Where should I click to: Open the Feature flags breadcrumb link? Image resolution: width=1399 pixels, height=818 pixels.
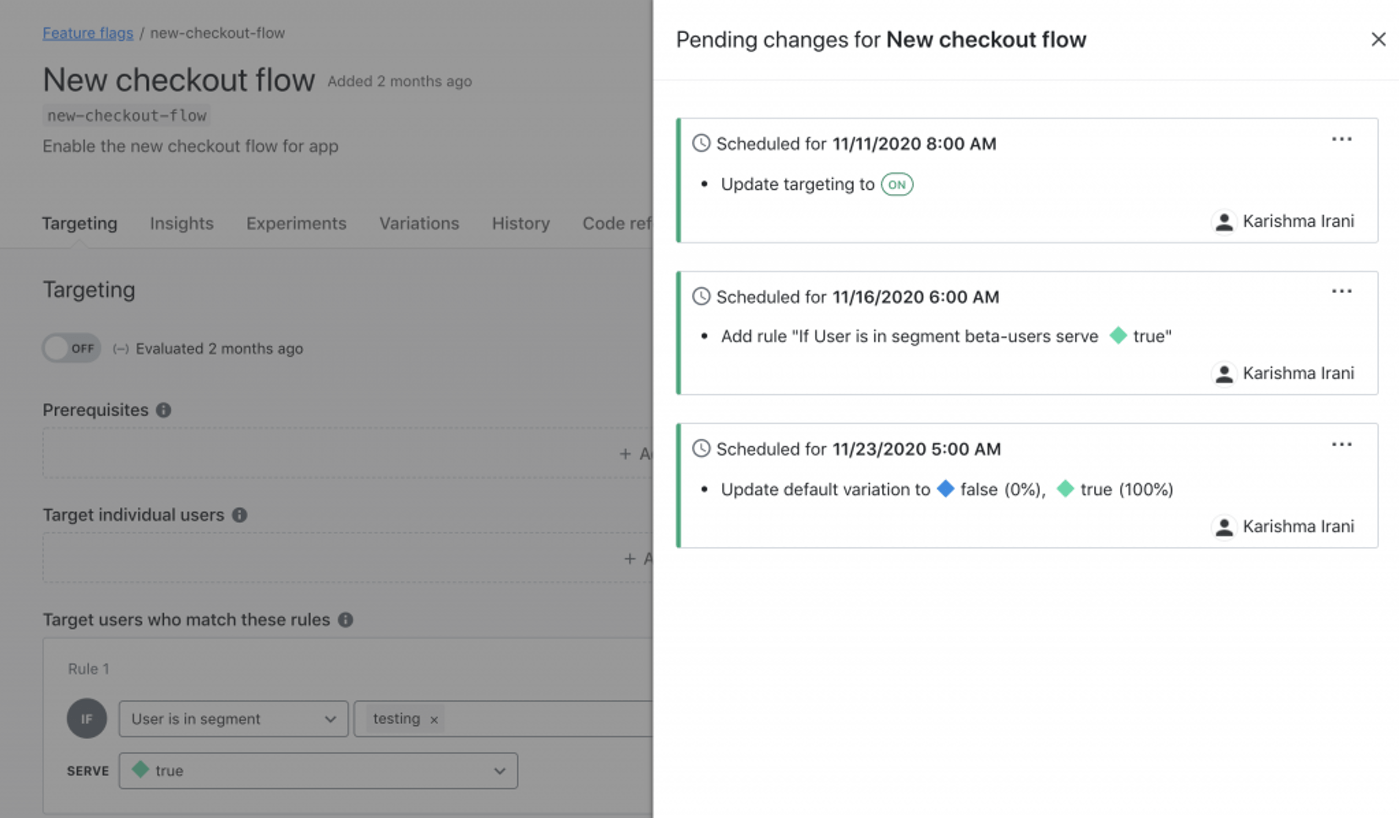88,33
